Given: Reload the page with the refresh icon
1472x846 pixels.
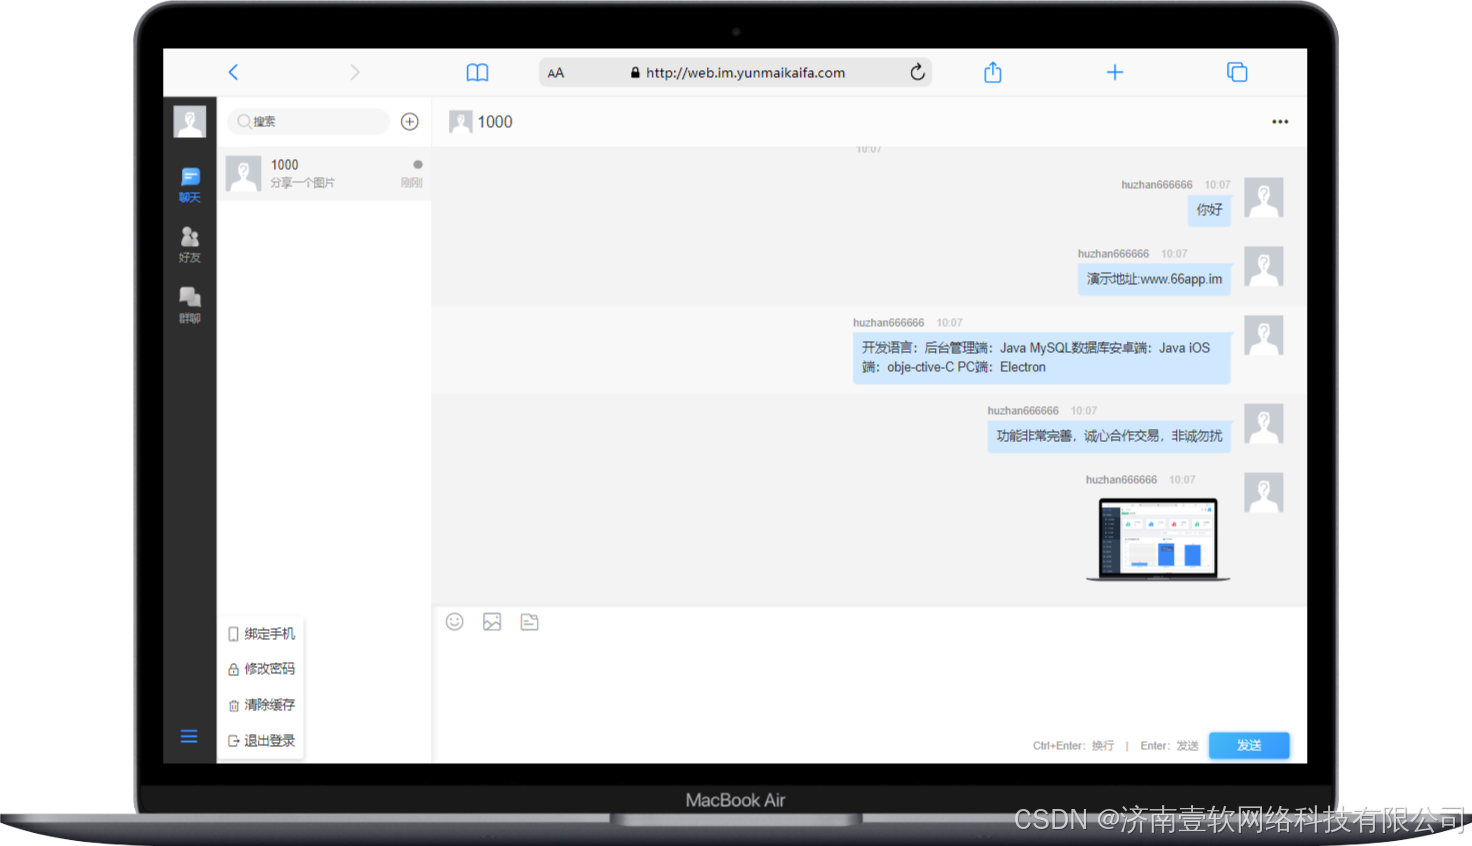Looking at the screenshot, I should 917,72.
